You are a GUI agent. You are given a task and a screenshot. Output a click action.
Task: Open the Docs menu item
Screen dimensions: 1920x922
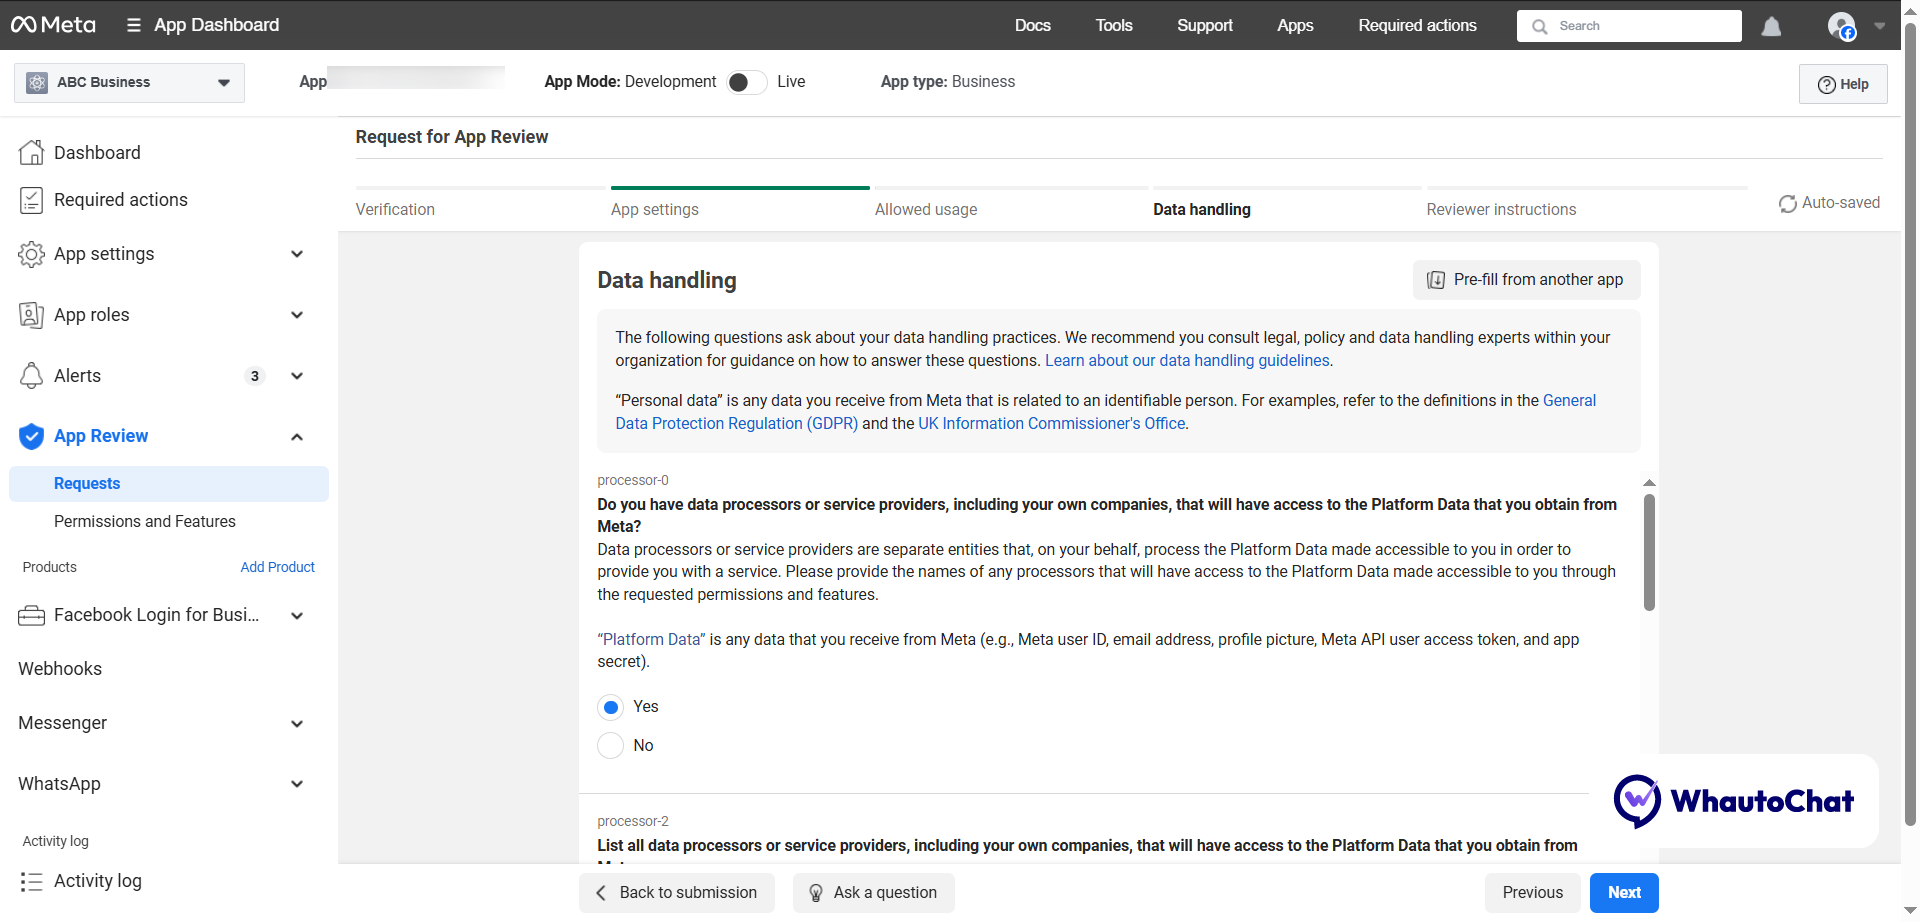[1032, 26]
